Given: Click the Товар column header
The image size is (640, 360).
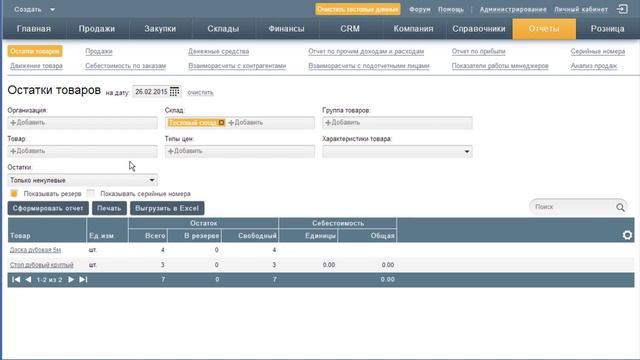Looking at the screenshot, I should [47, 230].
